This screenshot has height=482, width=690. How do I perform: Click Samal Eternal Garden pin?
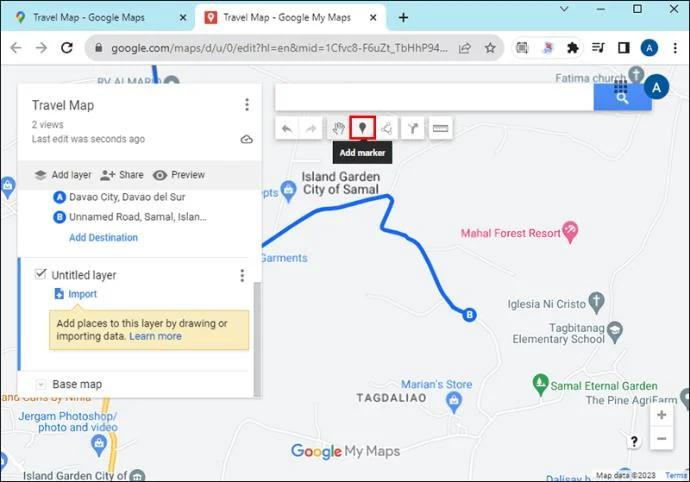point(540,384)
